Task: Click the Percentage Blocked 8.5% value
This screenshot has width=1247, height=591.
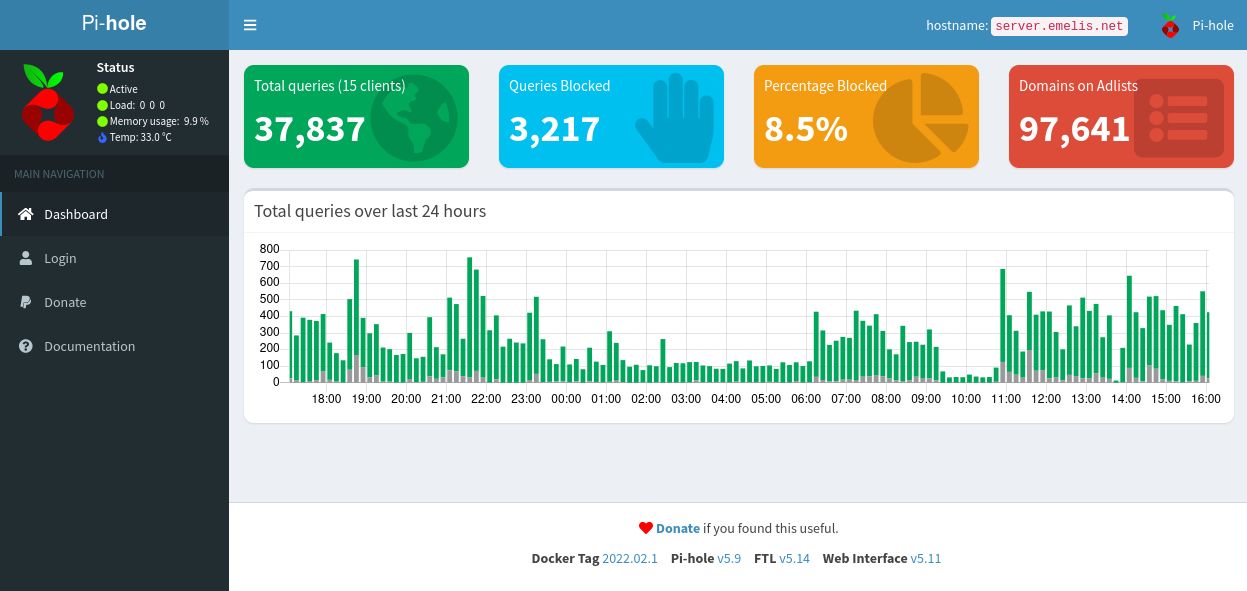Action: (806, 129)
